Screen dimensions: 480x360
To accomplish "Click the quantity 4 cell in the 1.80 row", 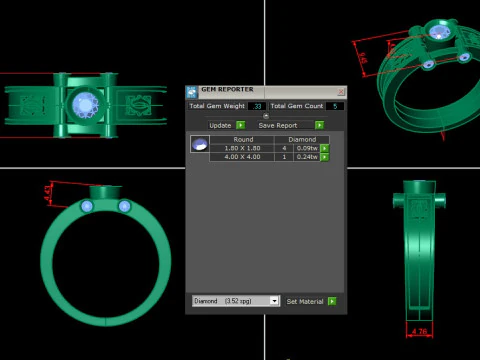I will 284,148.
